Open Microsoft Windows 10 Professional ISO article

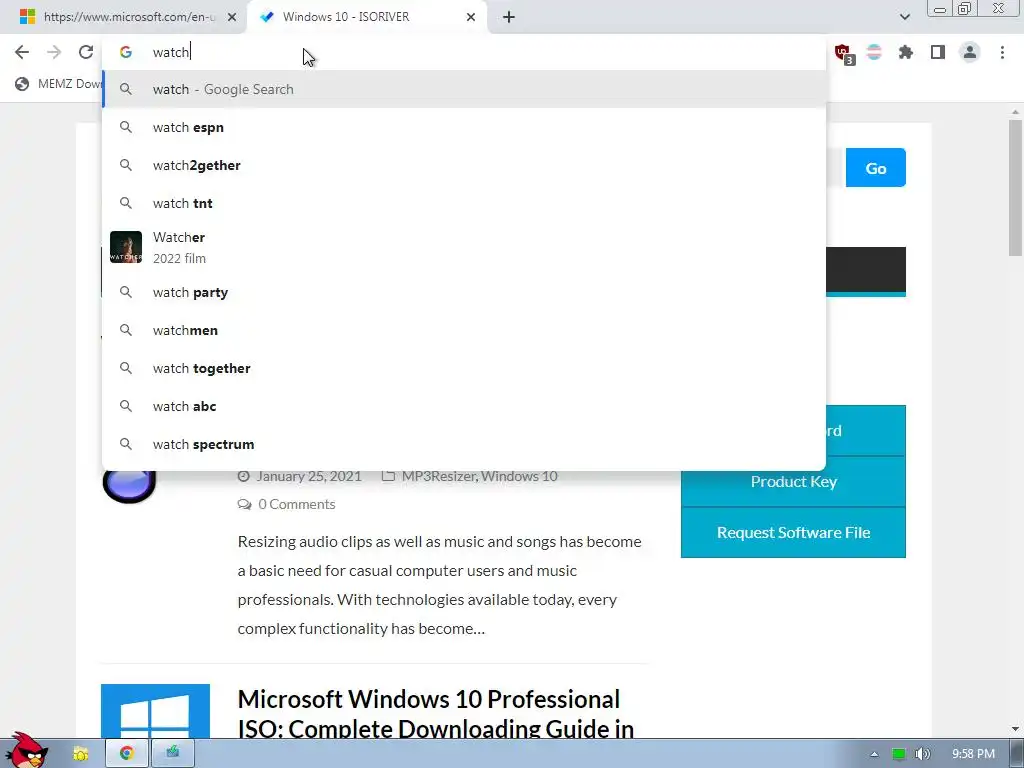436,713
